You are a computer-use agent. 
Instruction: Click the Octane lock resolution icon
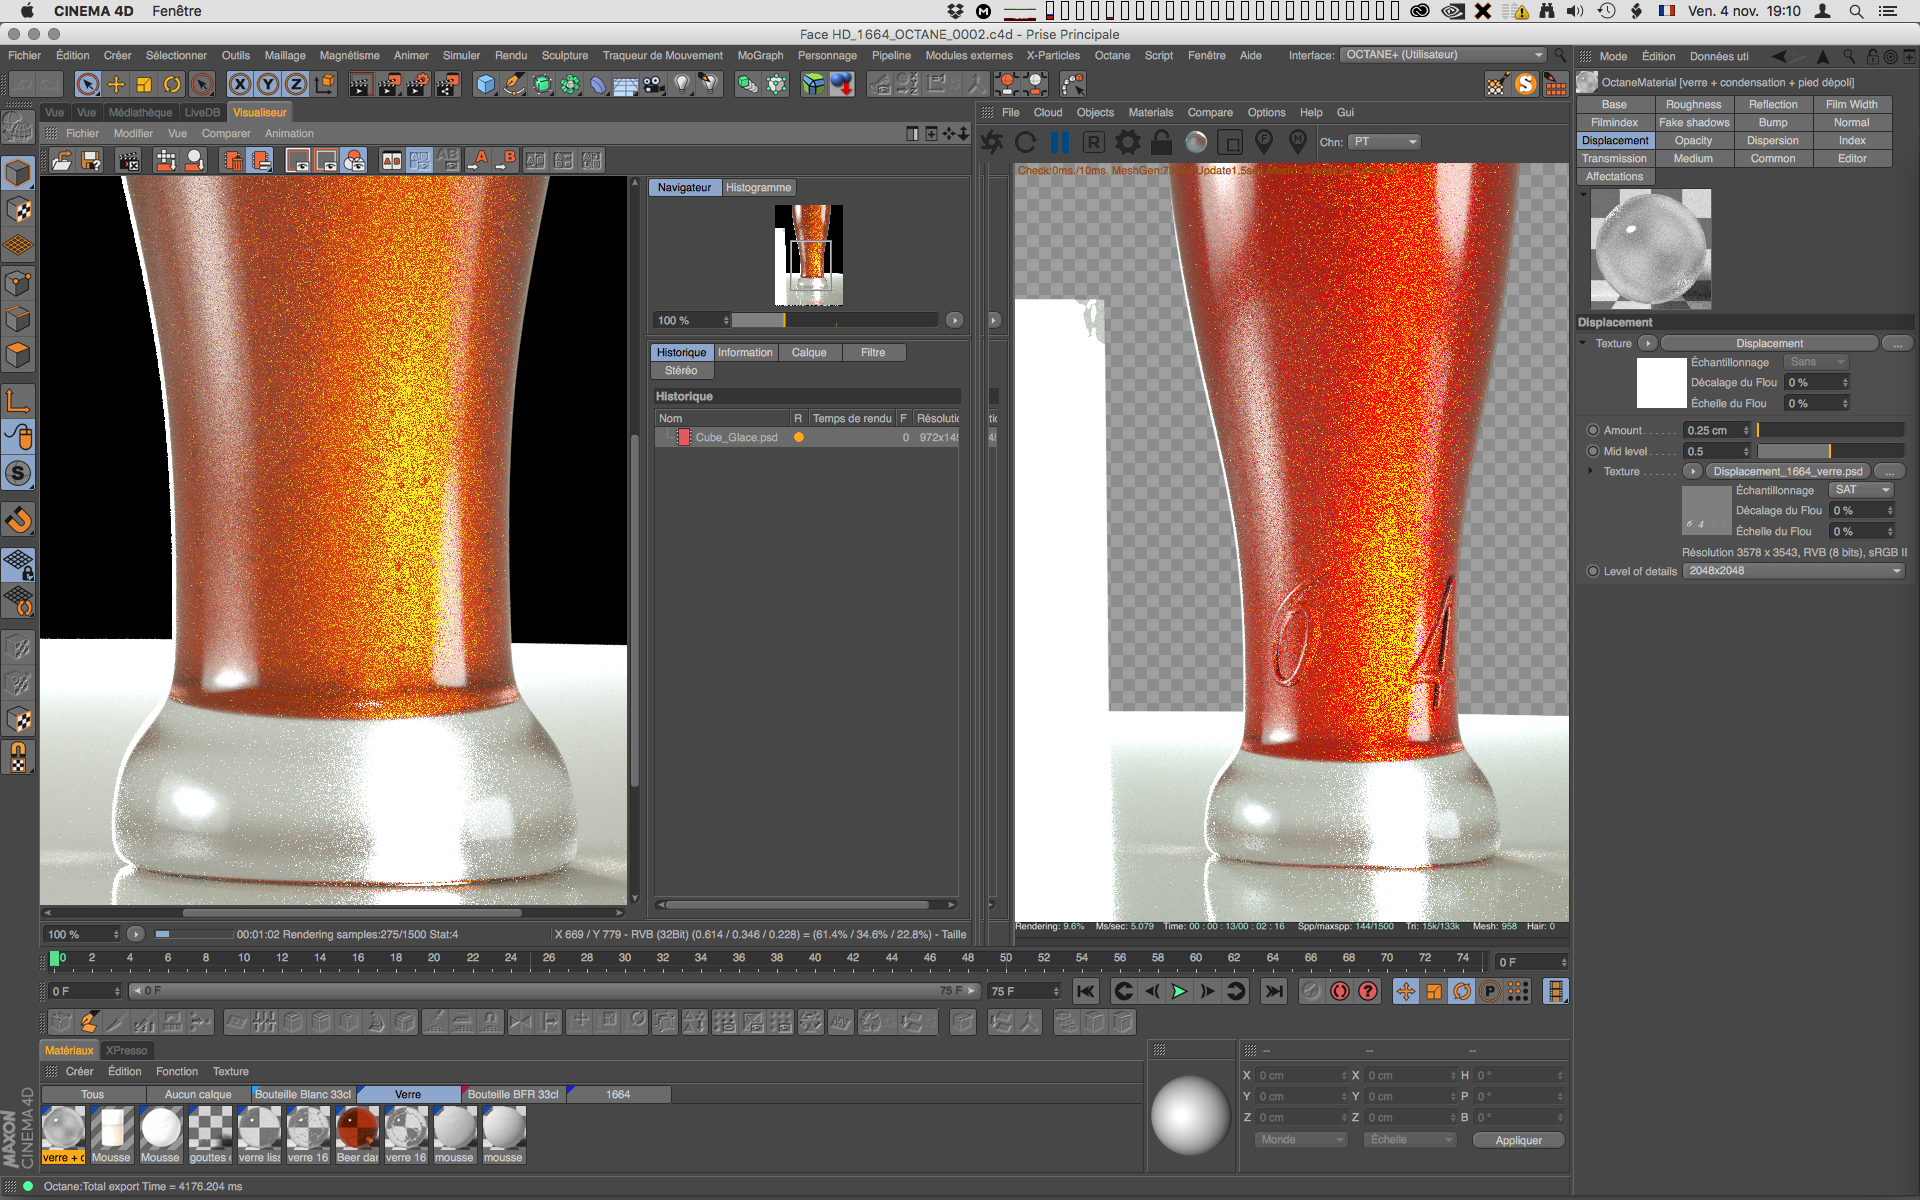pos(1161,142)
